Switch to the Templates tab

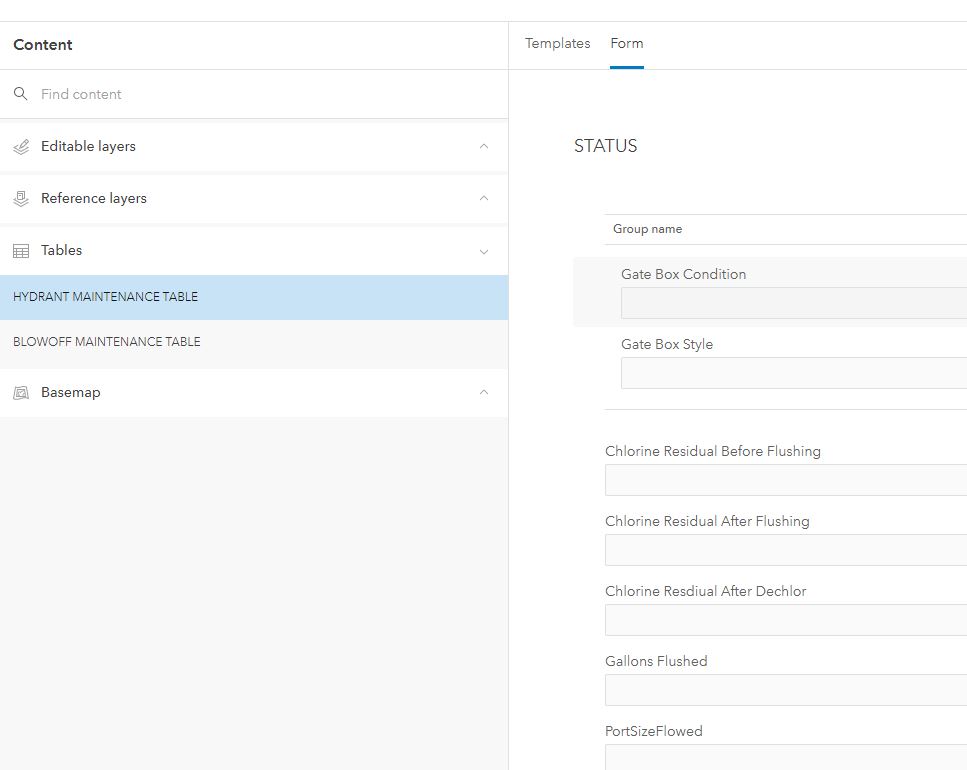[x=557, y=43]
